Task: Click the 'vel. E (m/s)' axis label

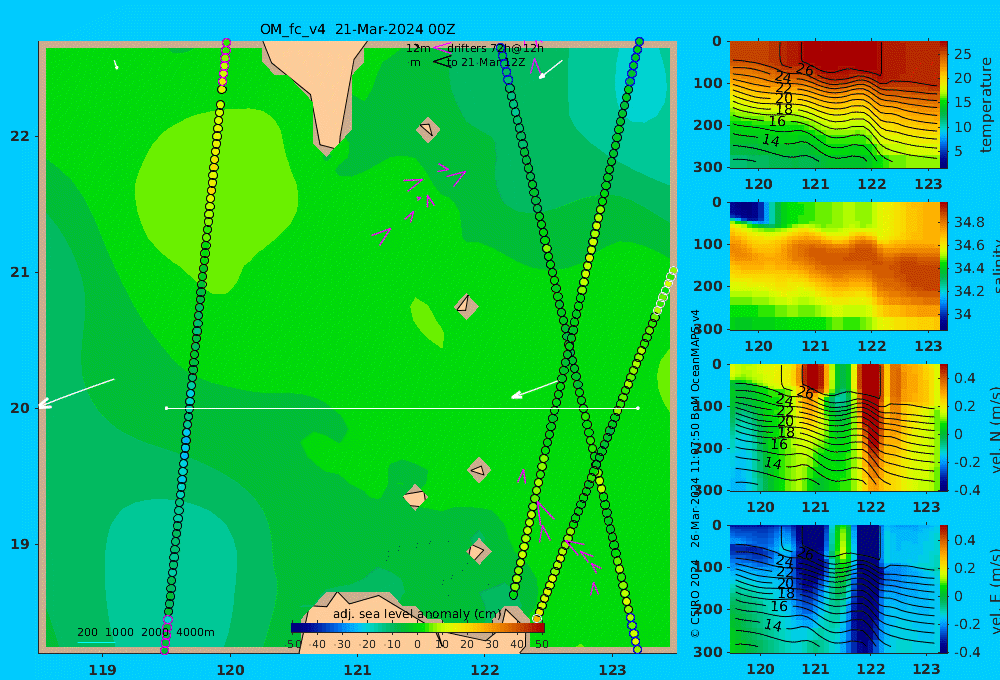Action: 994,591
